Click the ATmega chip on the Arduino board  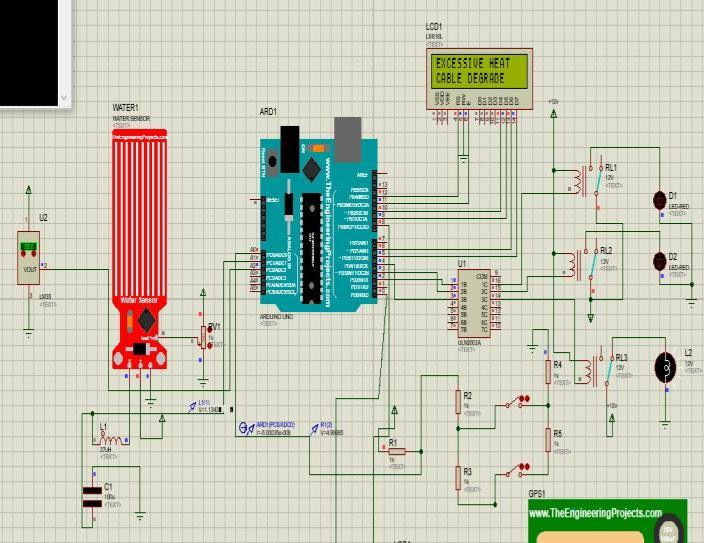pyautogui.click(x=310, y=248)
